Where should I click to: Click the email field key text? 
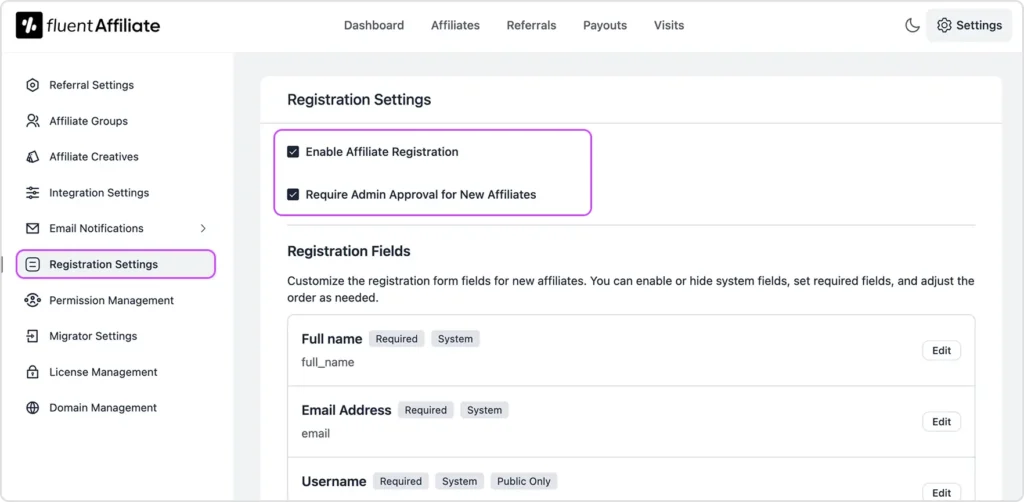coord(315,433)
